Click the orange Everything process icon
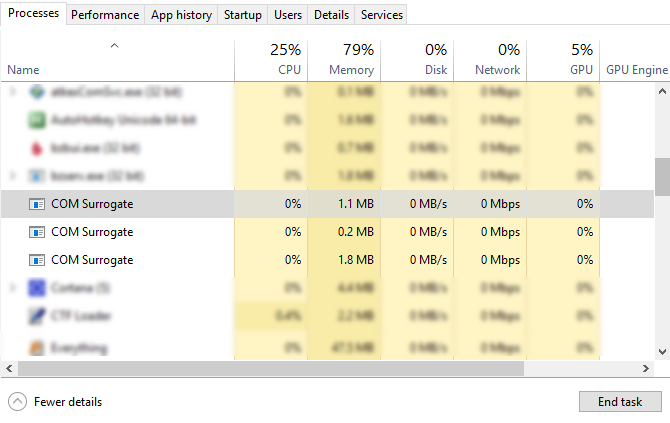670x423 pixels. tap(37, 348)
